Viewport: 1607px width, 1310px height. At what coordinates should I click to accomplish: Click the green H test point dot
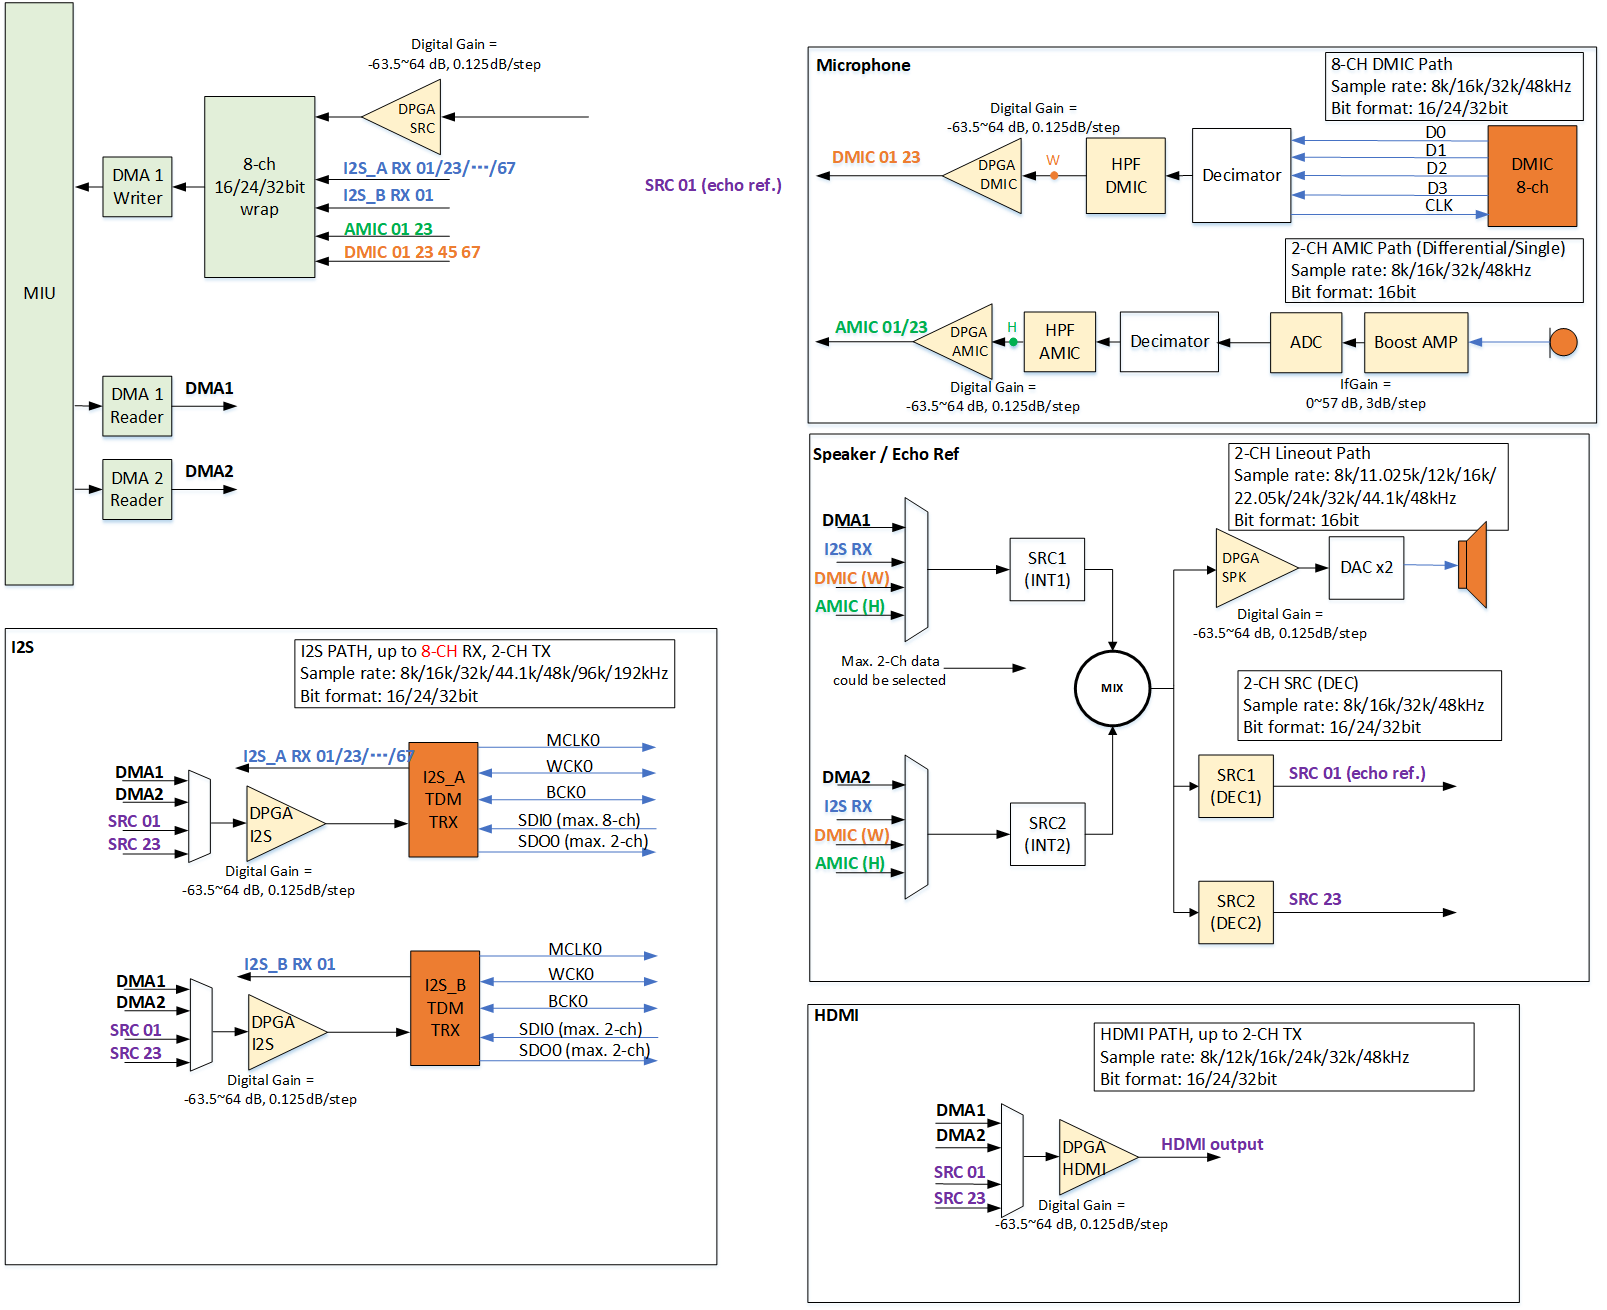point(1013,342)
